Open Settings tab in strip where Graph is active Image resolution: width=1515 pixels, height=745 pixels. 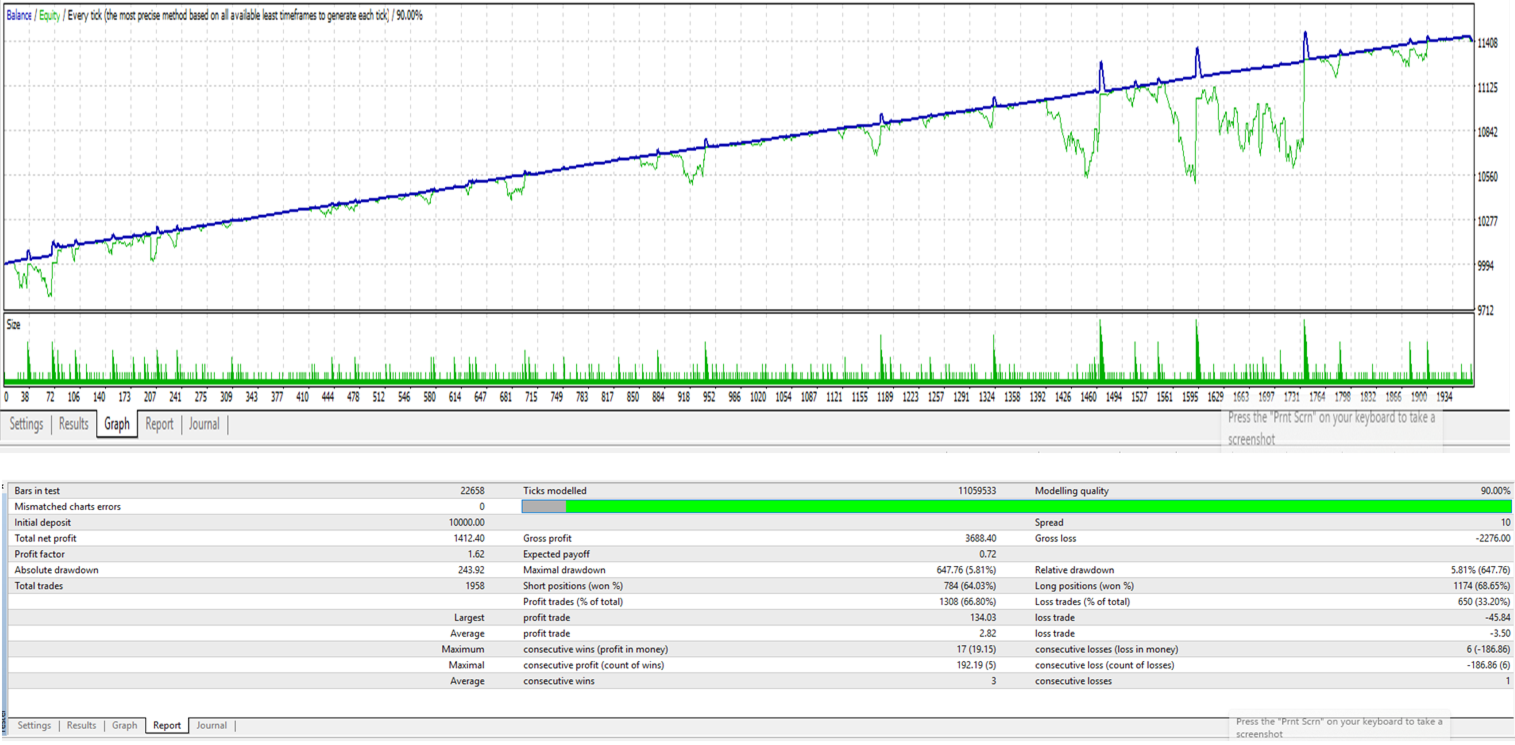coord(26,424)
